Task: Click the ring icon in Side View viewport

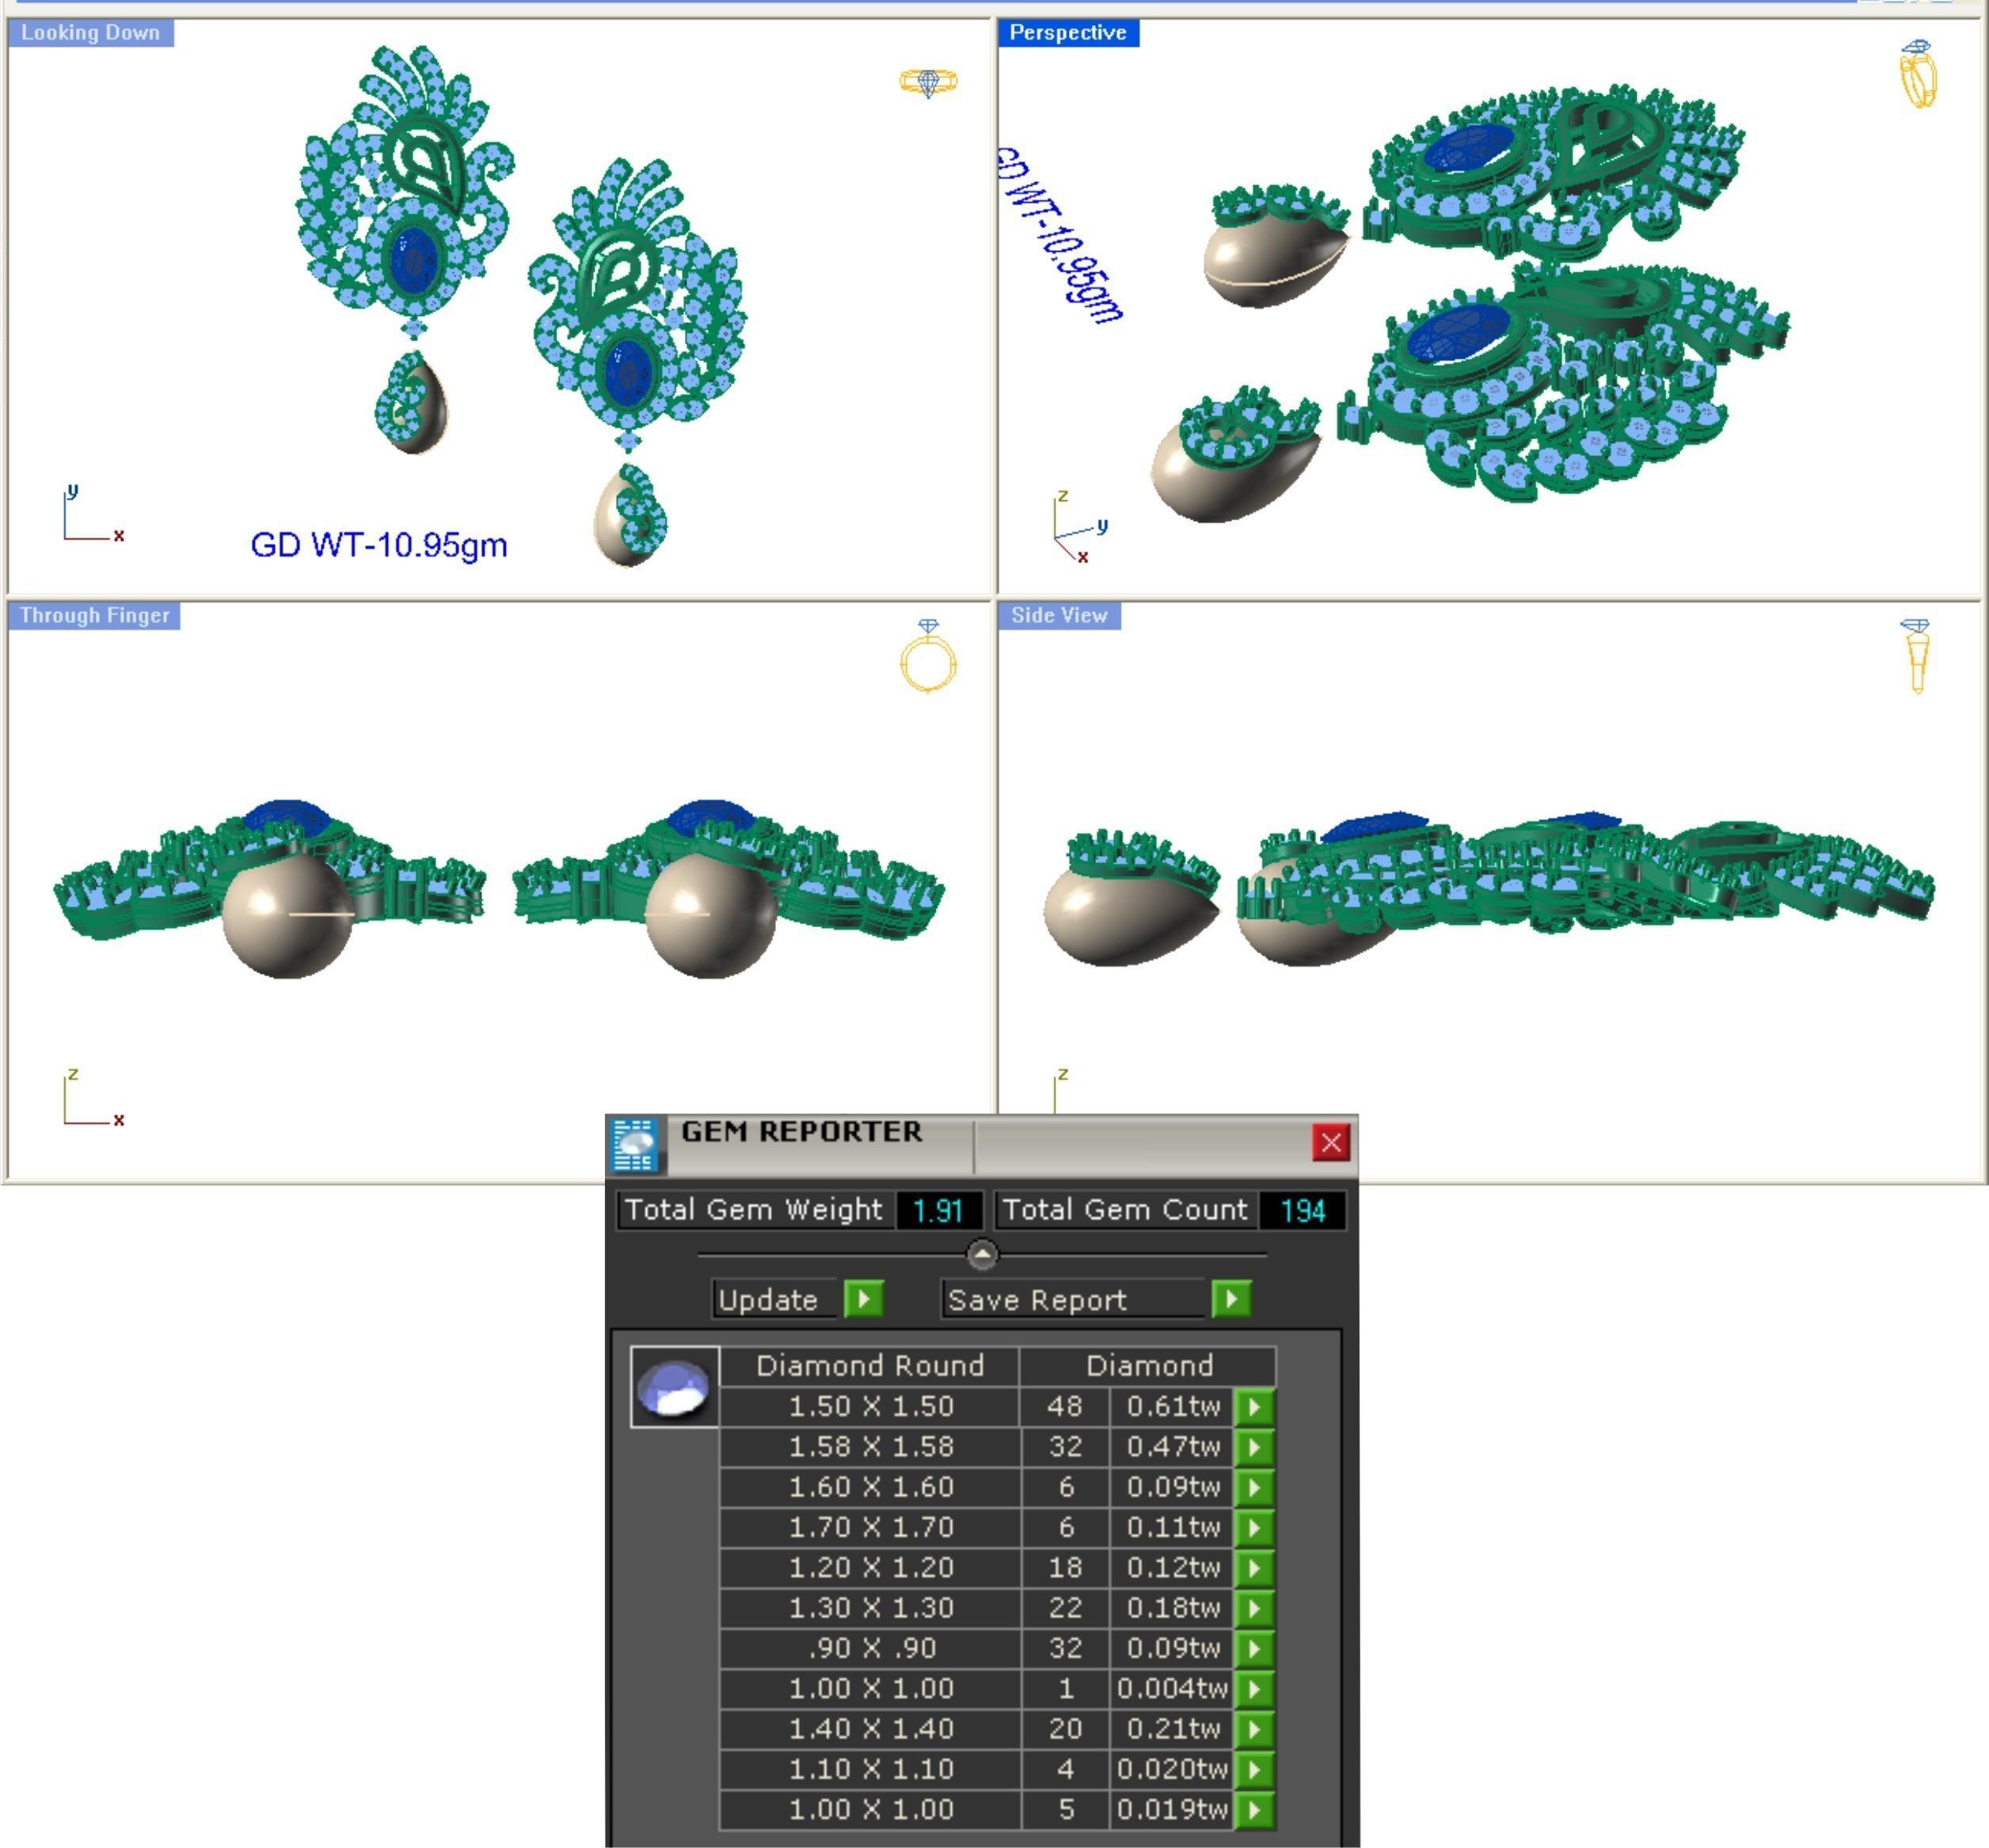Action: (x=1915, y=655)
